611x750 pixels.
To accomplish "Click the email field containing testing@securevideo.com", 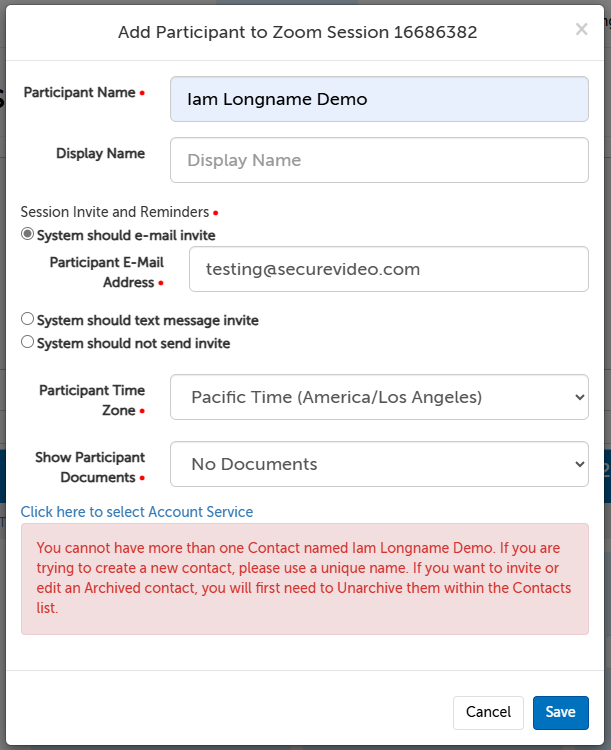I will [388, 269].
